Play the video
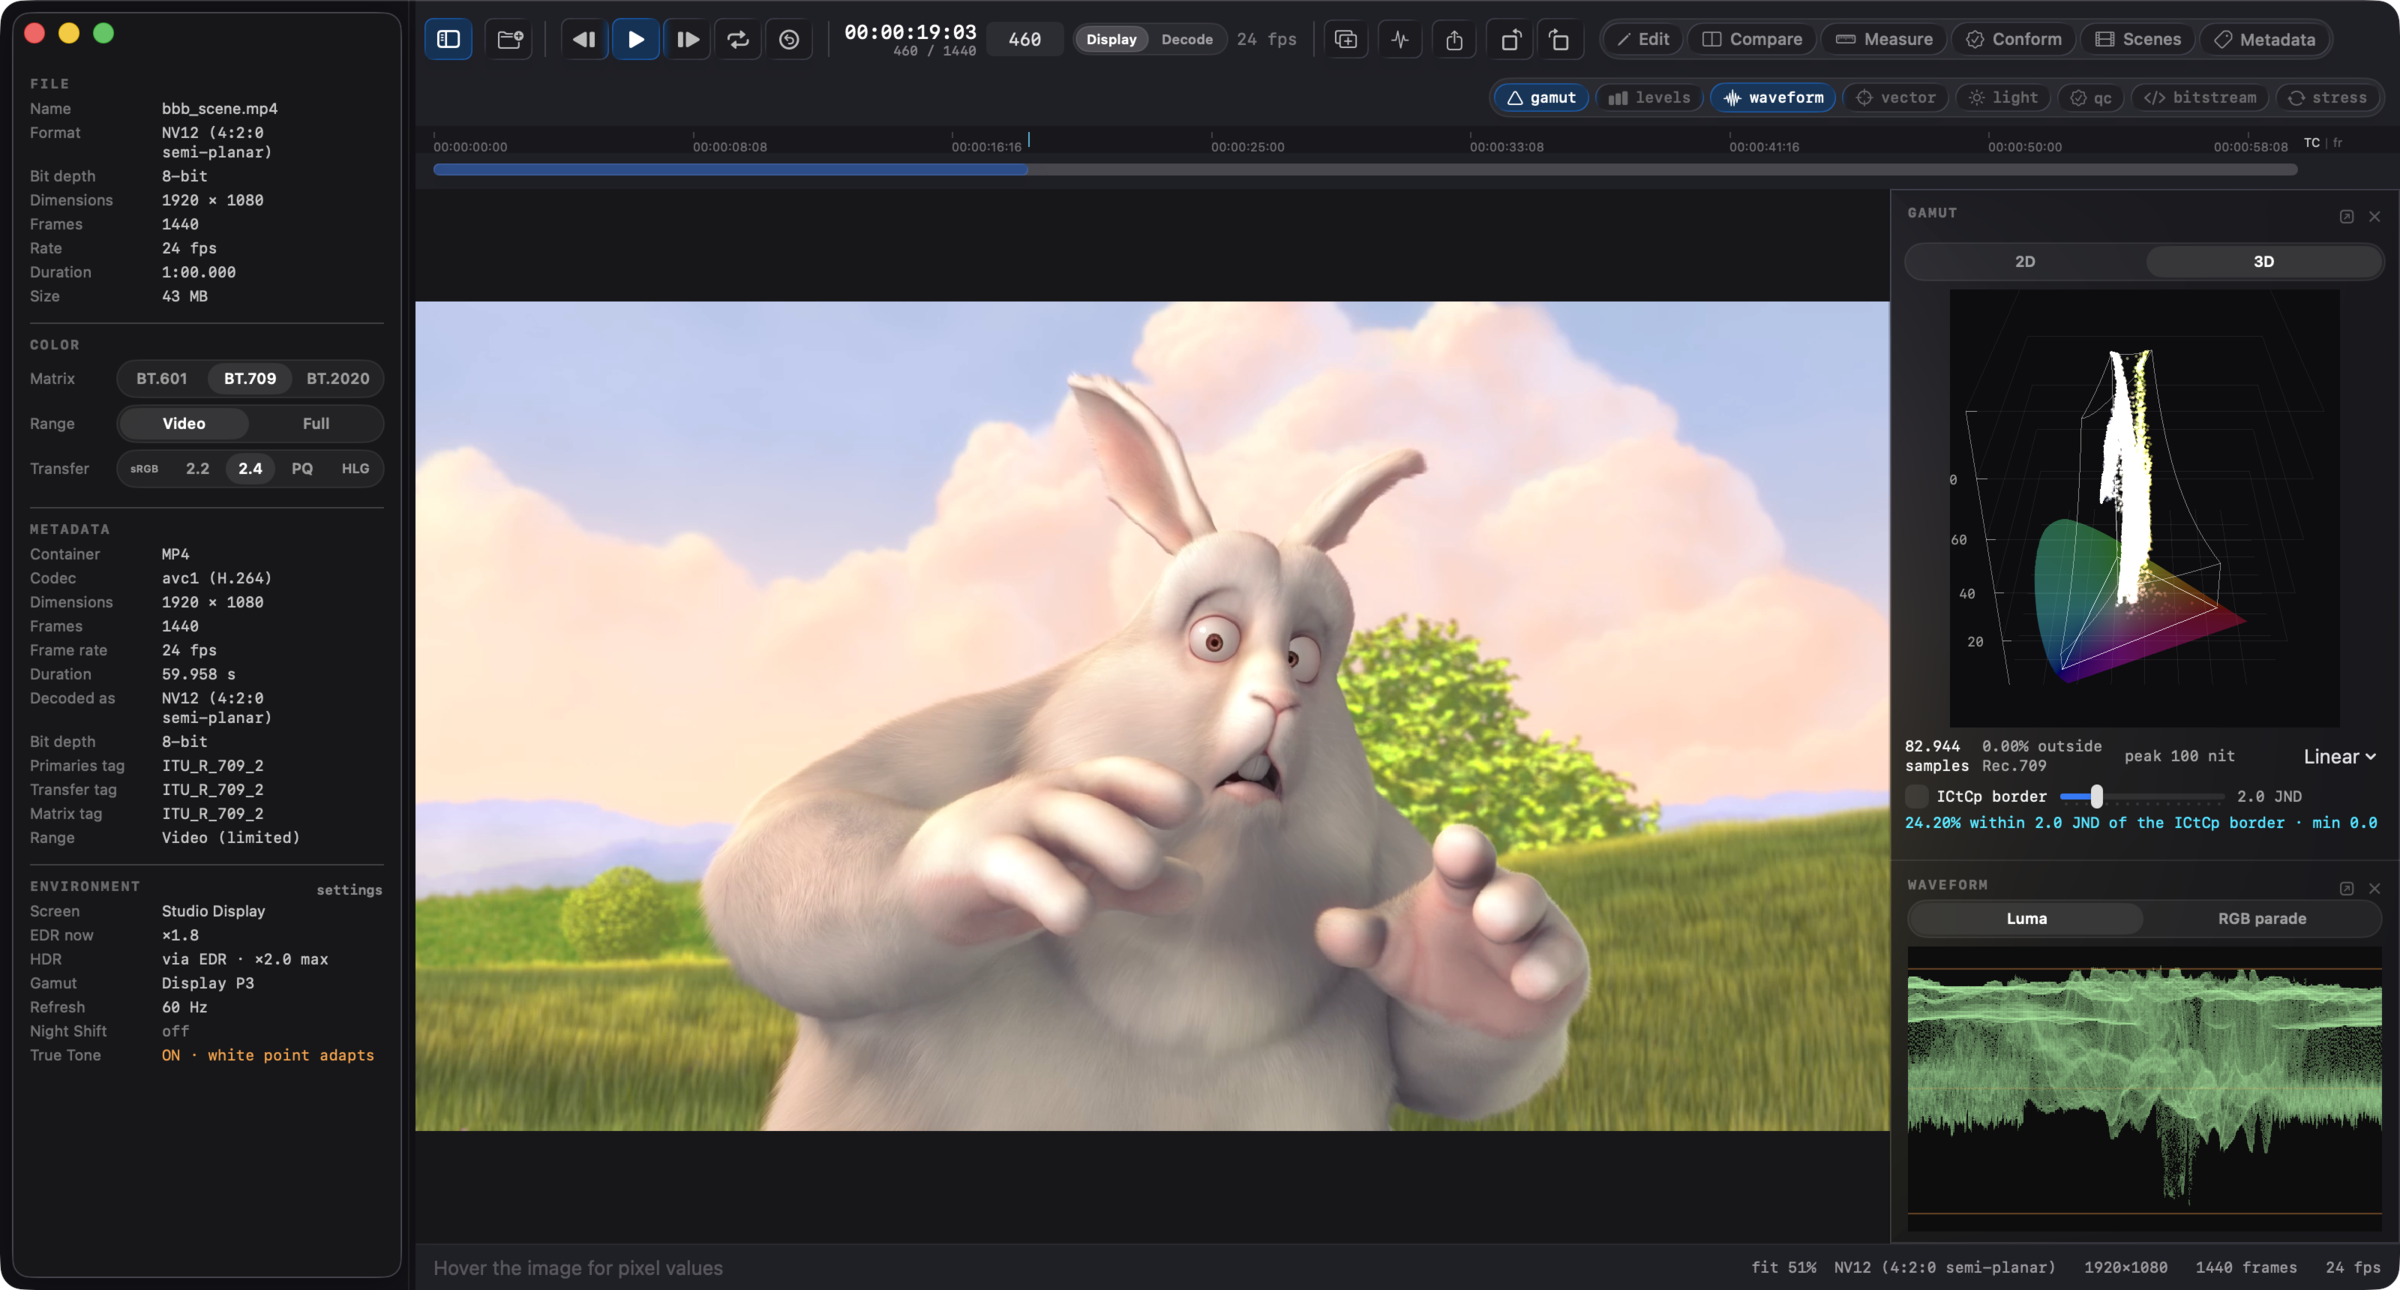The width and height of the screenshot is (2400, 1290). click(x=635, y=39)
